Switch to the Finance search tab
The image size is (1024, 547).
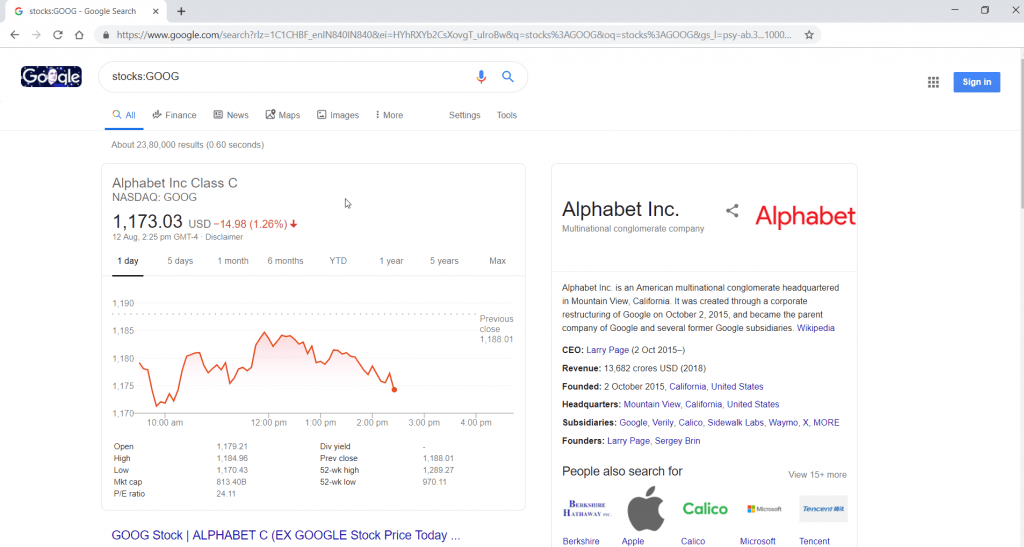(174, 115)
